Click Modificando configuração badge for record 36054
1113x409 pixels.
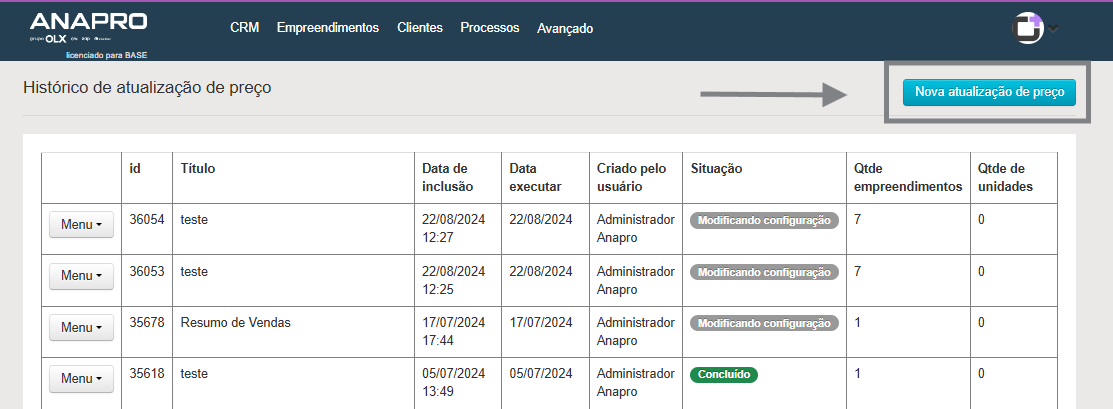(x=764, y=221)
